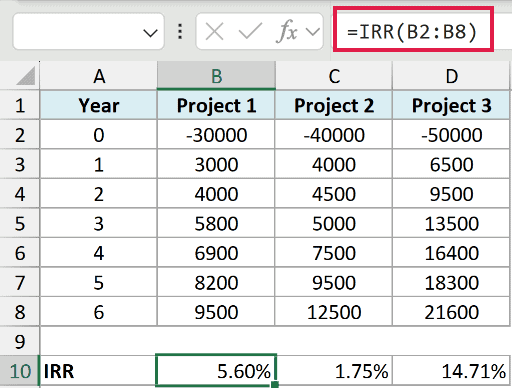Viewport: 512px width, 388px height.
Task: Click the Enter checkmark formula icon
Action: pos(250,31)
